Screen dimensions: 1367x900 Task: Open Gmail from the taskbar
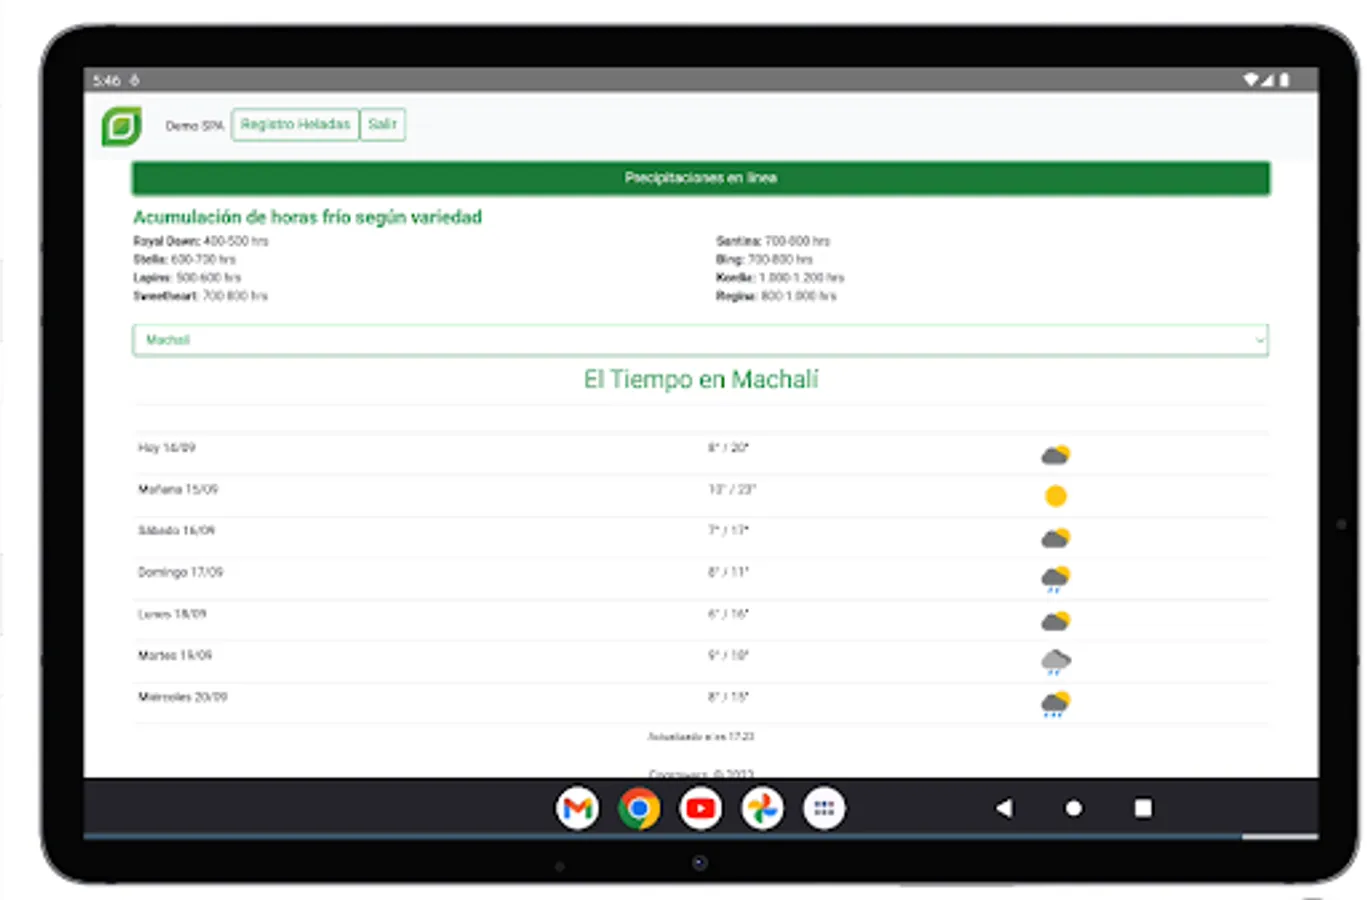click(x=578, y=808)
